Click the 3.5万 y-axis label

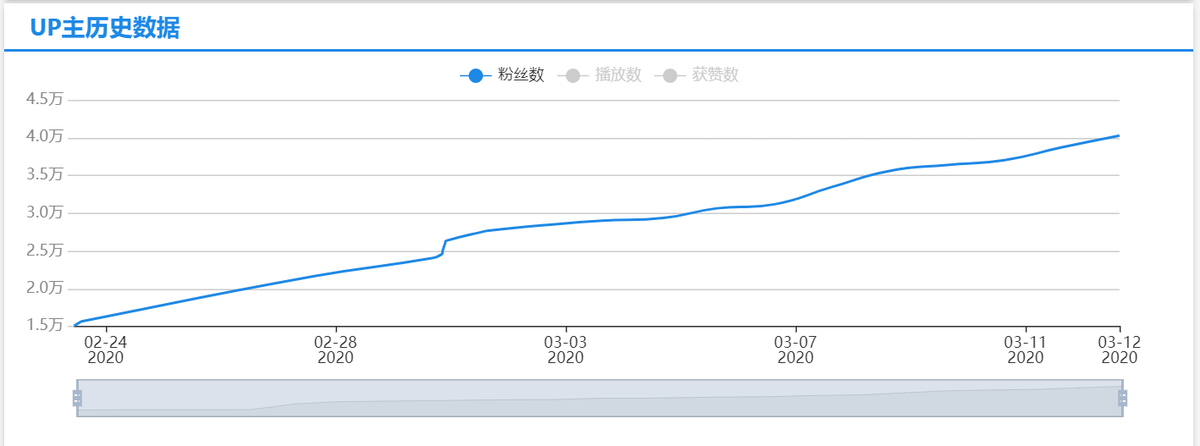(45, 174)
